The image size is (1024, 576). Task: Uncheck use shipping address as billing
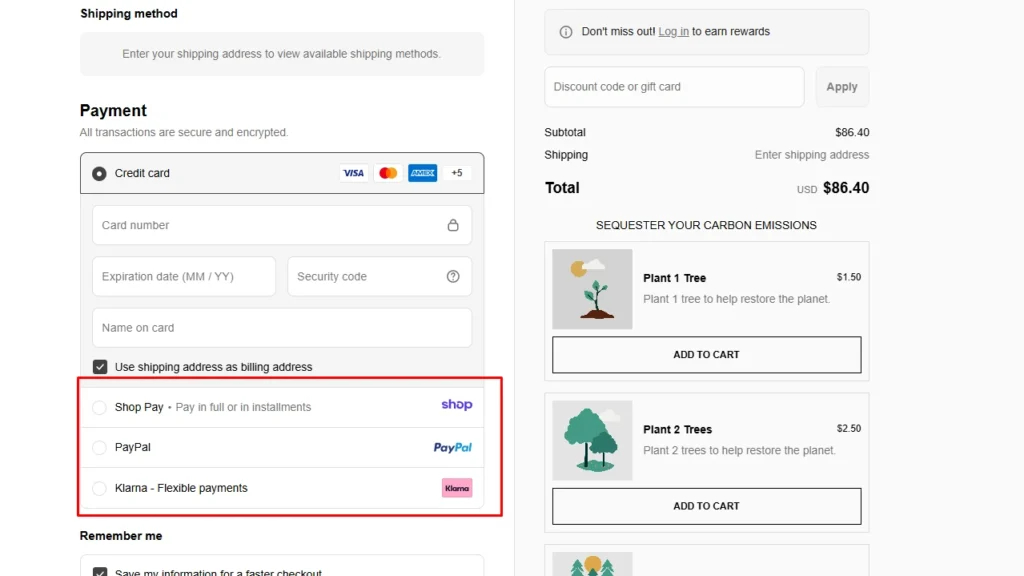coord(99,367)
